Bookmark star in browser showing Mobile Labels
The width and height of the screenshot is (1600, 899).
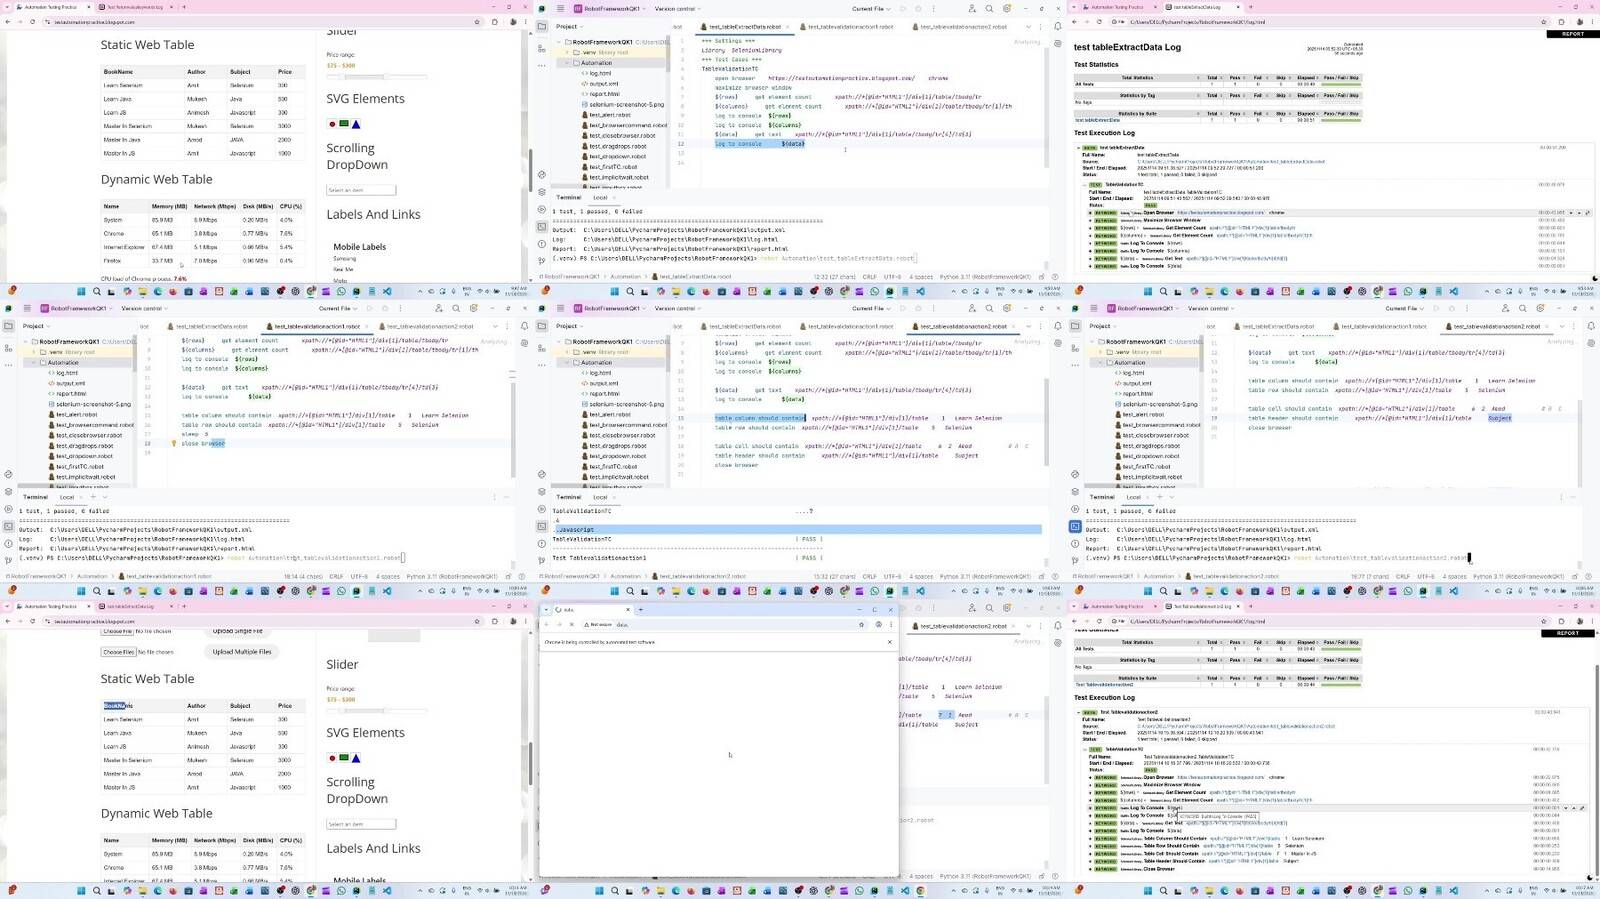[x=477, y=21]
